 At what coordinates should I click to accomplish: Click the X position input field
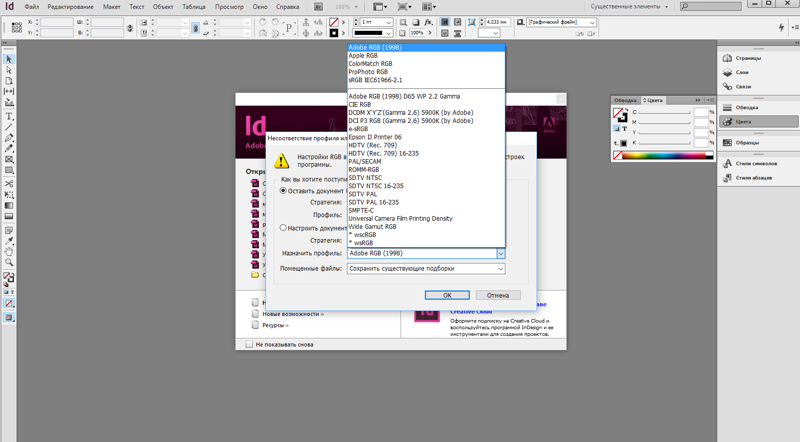pyautogui.click(x=57, y=22)
